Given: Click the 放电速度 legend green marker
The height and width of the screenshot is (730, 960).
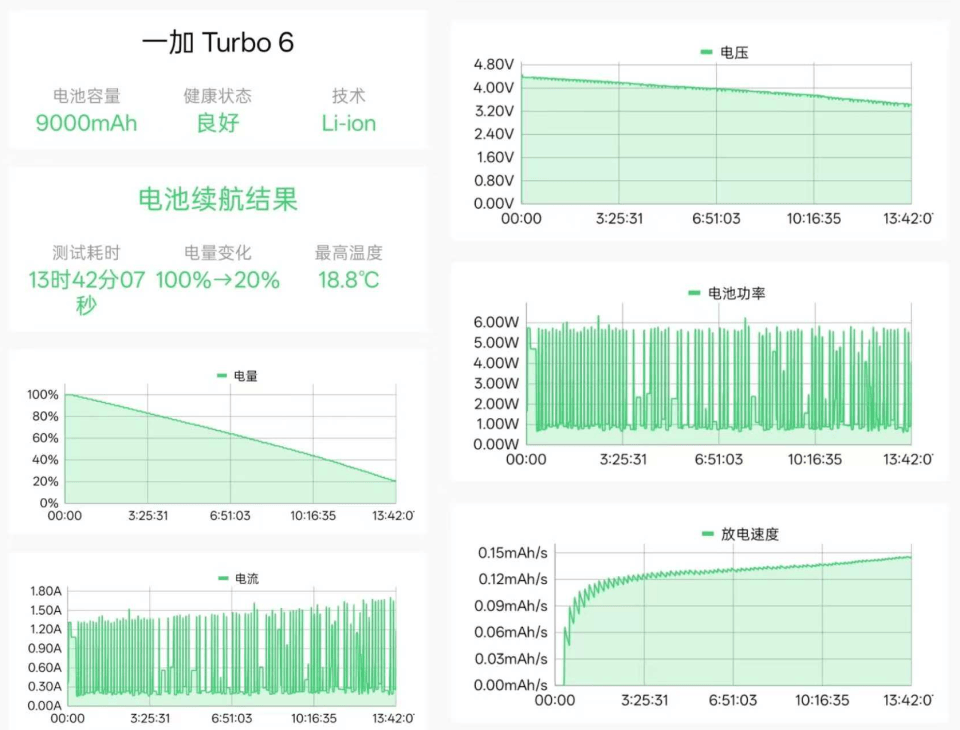Looking at the screenshot, I should click(x=707, y=534).
